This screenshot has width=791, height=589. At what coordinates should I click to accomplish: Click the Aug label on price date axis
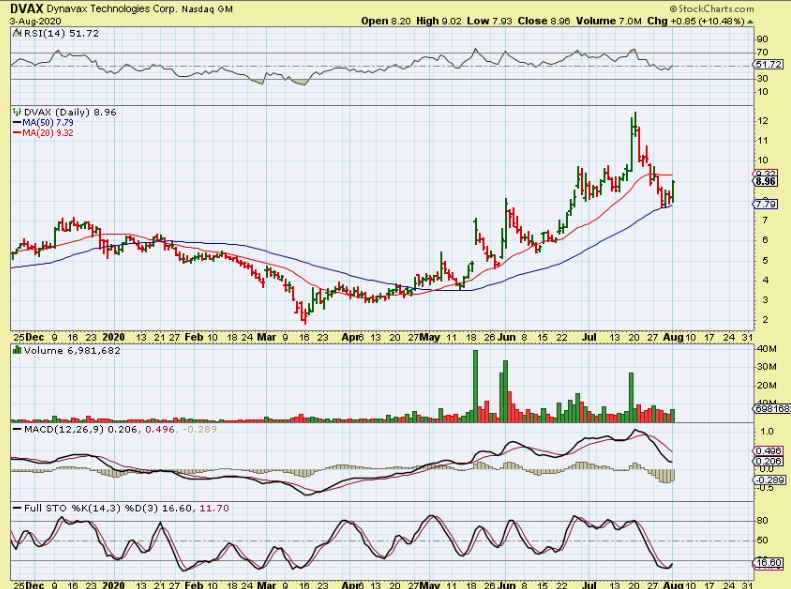point(674,337)
